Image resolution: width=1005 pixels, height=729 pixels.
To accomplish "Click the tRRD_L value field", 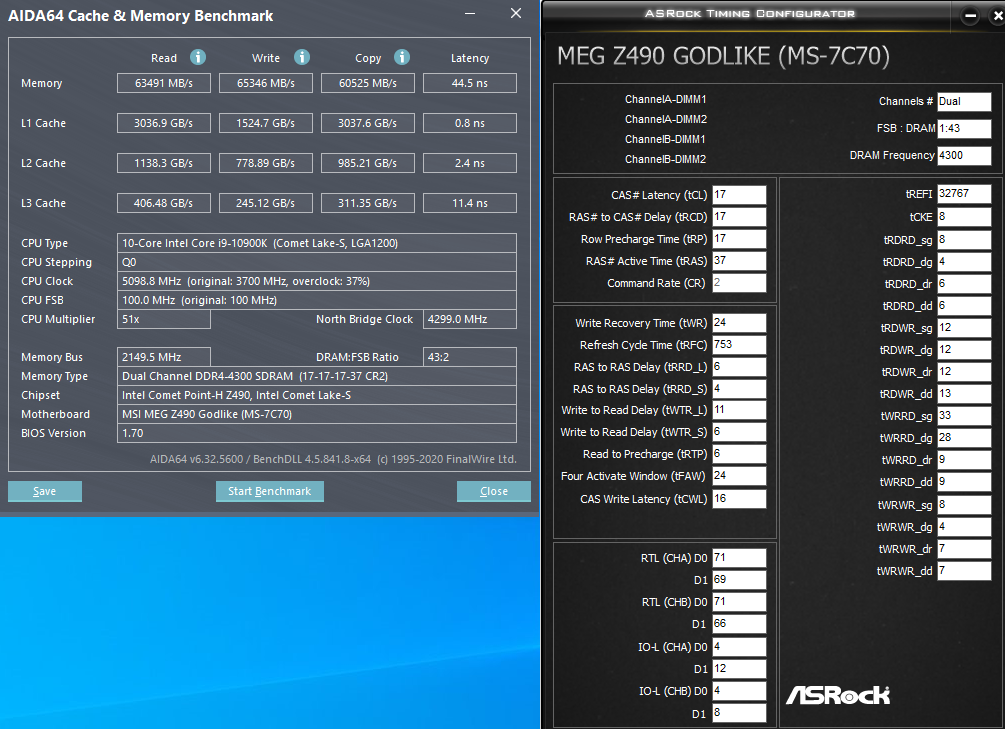I will click(739, 367).
